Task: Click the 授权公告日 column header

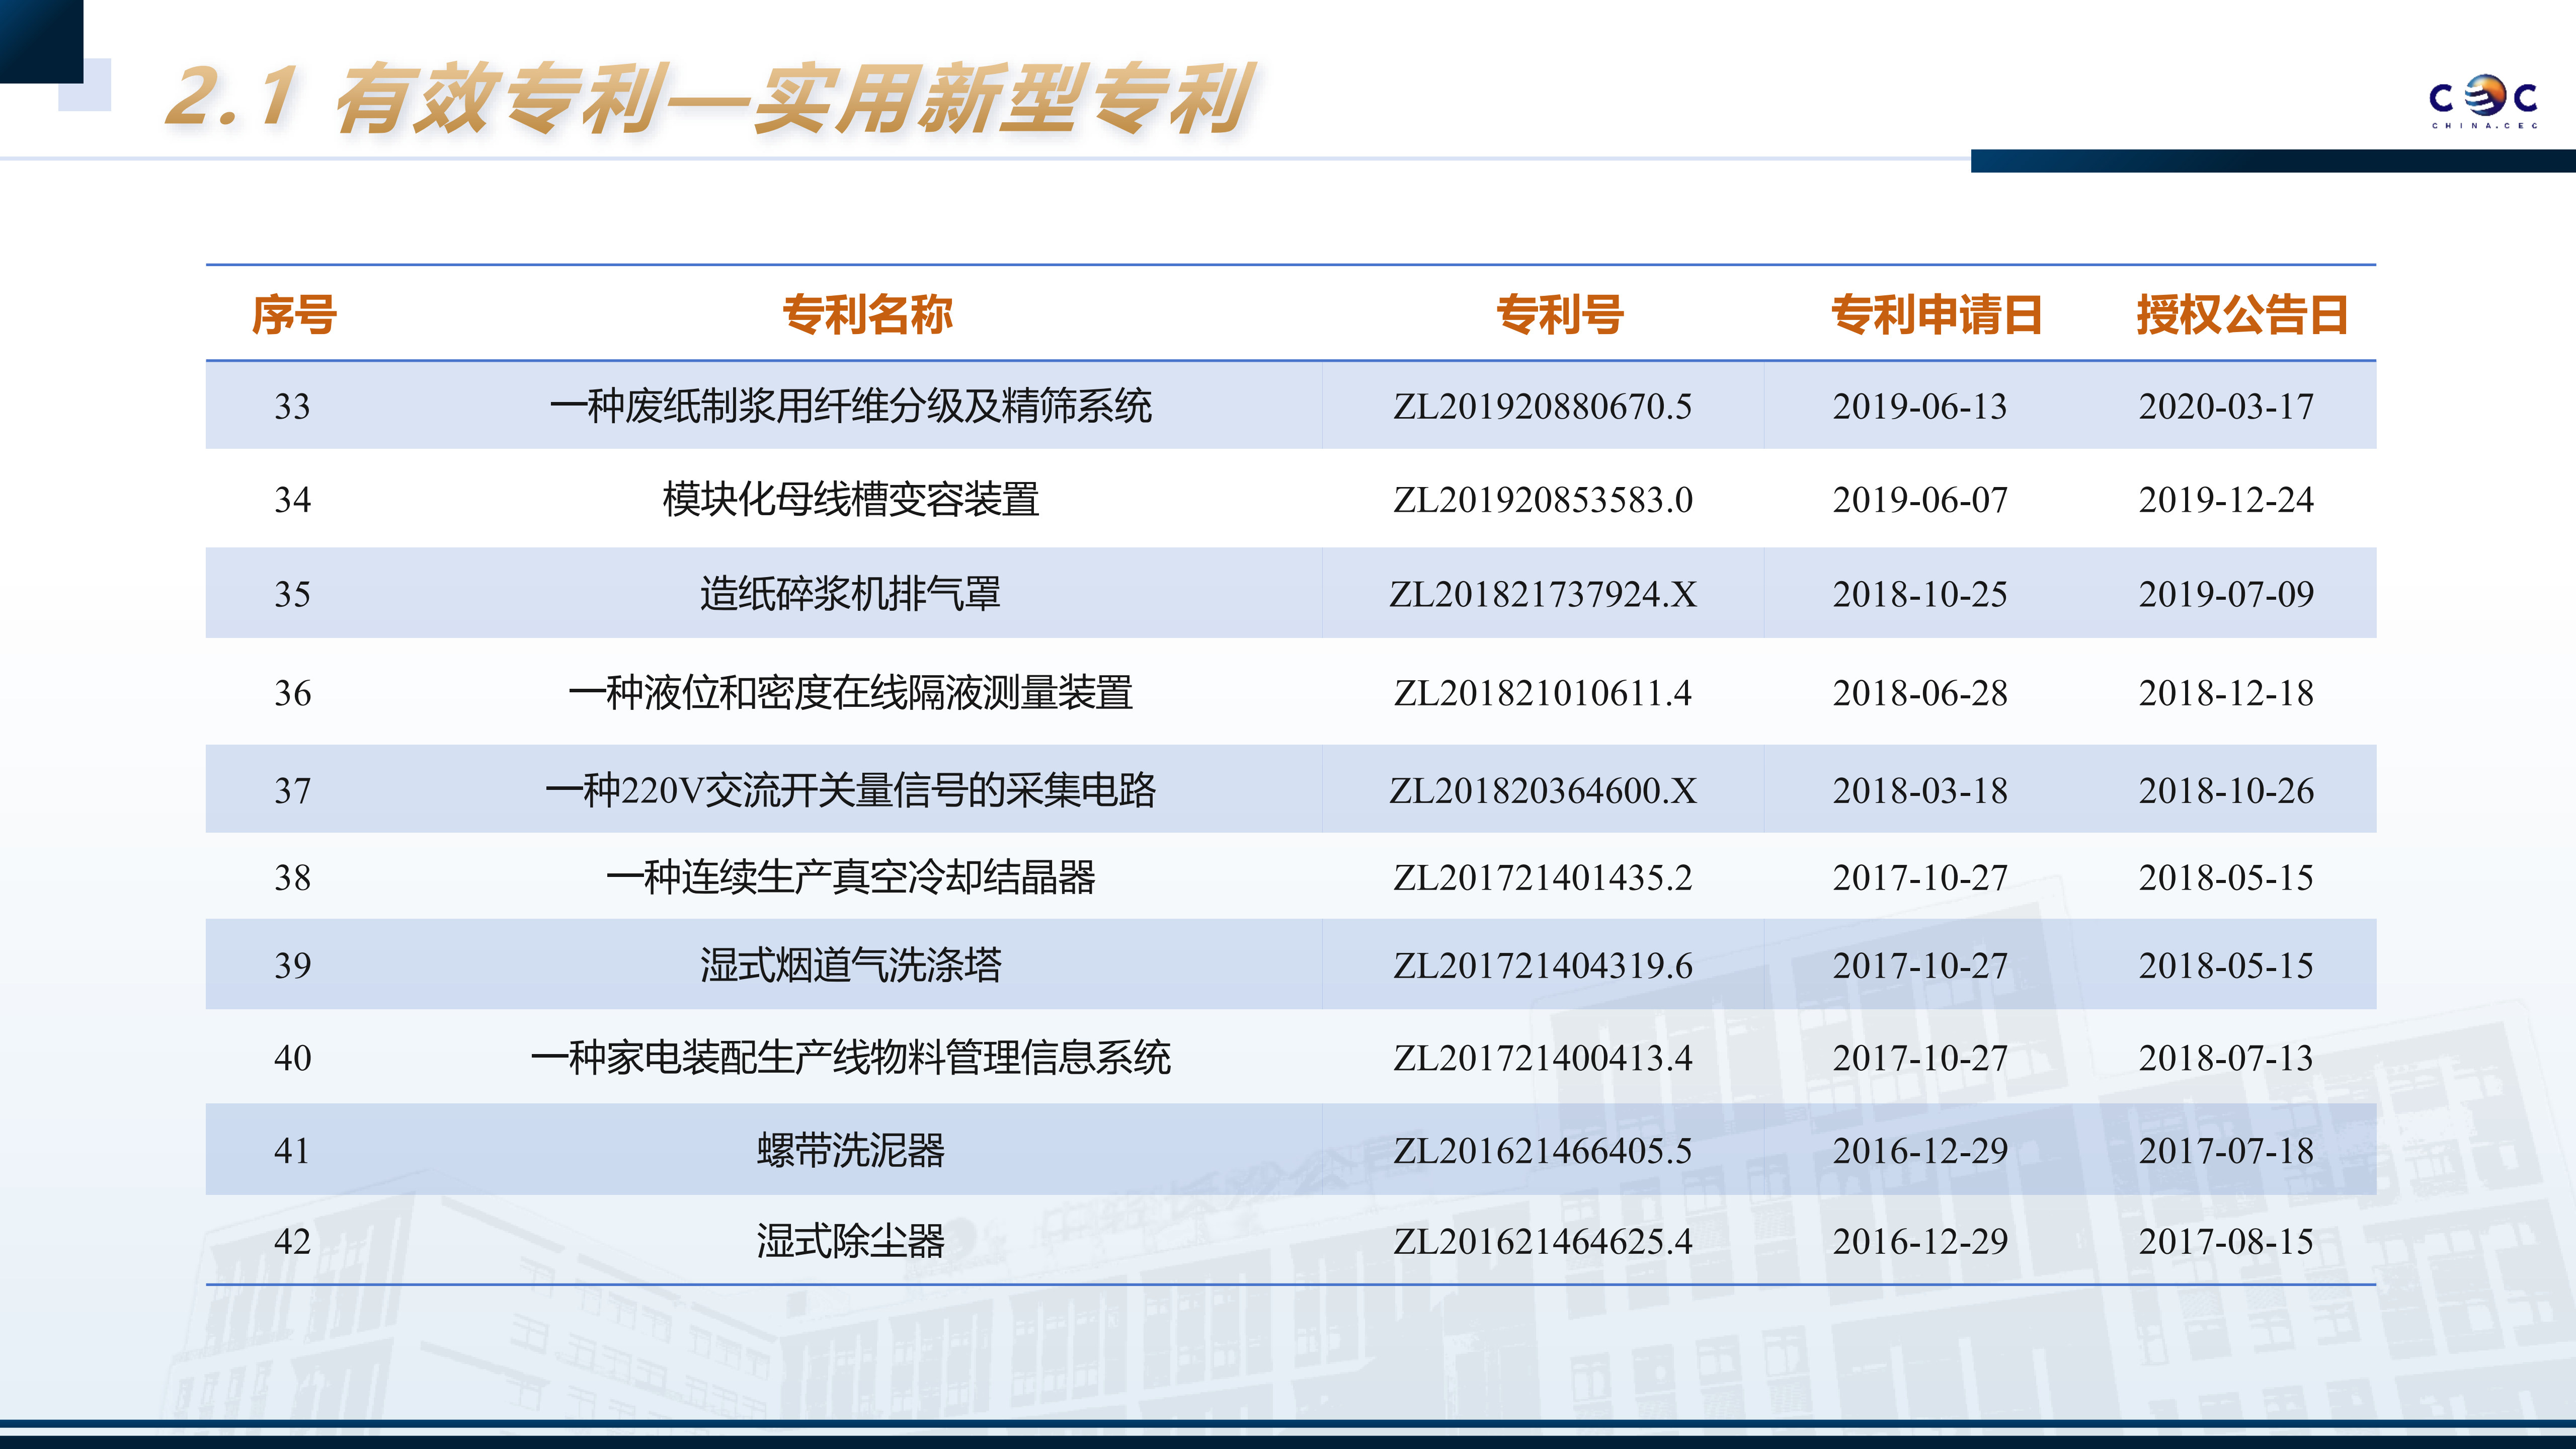Action: pyautogui.click(x=2242, y=314)
